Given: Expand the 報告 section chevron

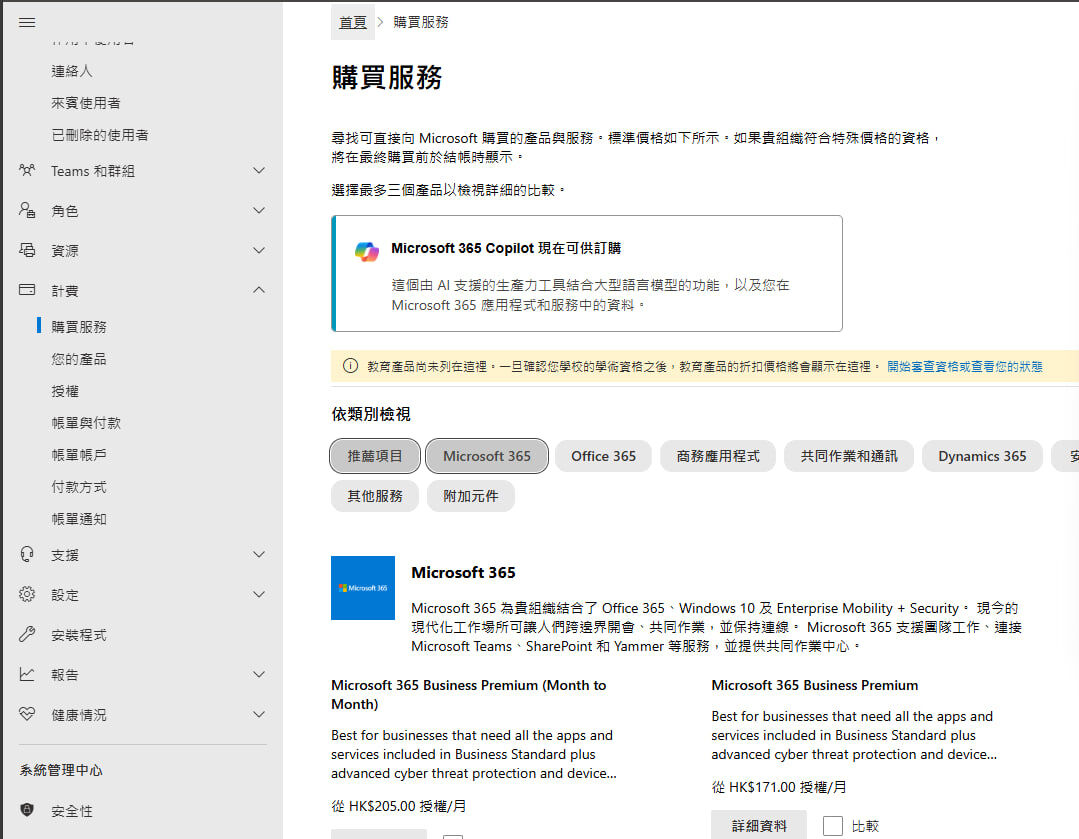Looking at the screenshot, I should (259, 674).
